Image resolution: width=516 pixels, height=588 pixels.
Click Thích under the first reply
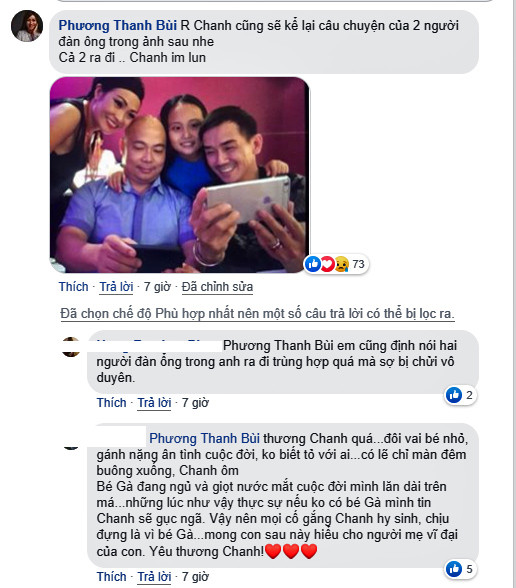[111, 402]
